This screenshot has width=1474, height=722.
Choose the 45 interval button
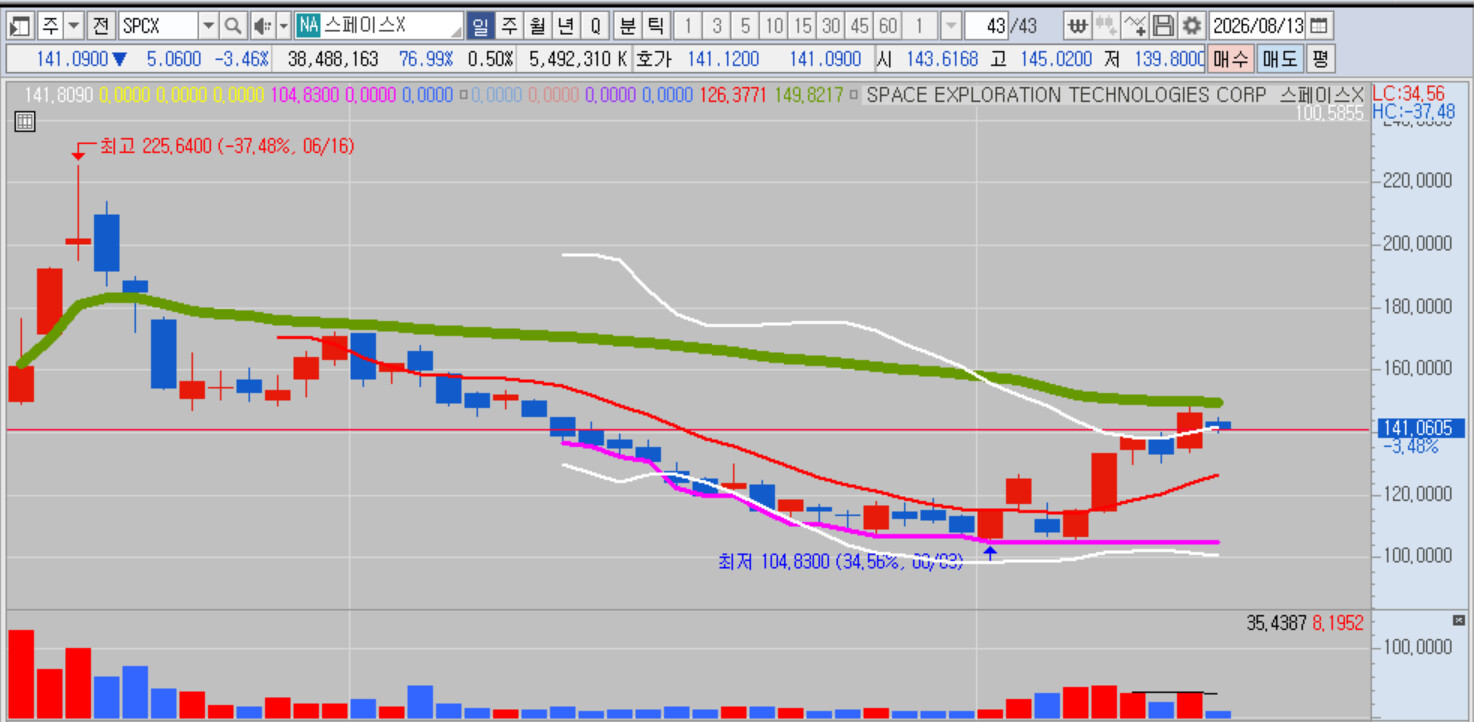tap(859, 25)
